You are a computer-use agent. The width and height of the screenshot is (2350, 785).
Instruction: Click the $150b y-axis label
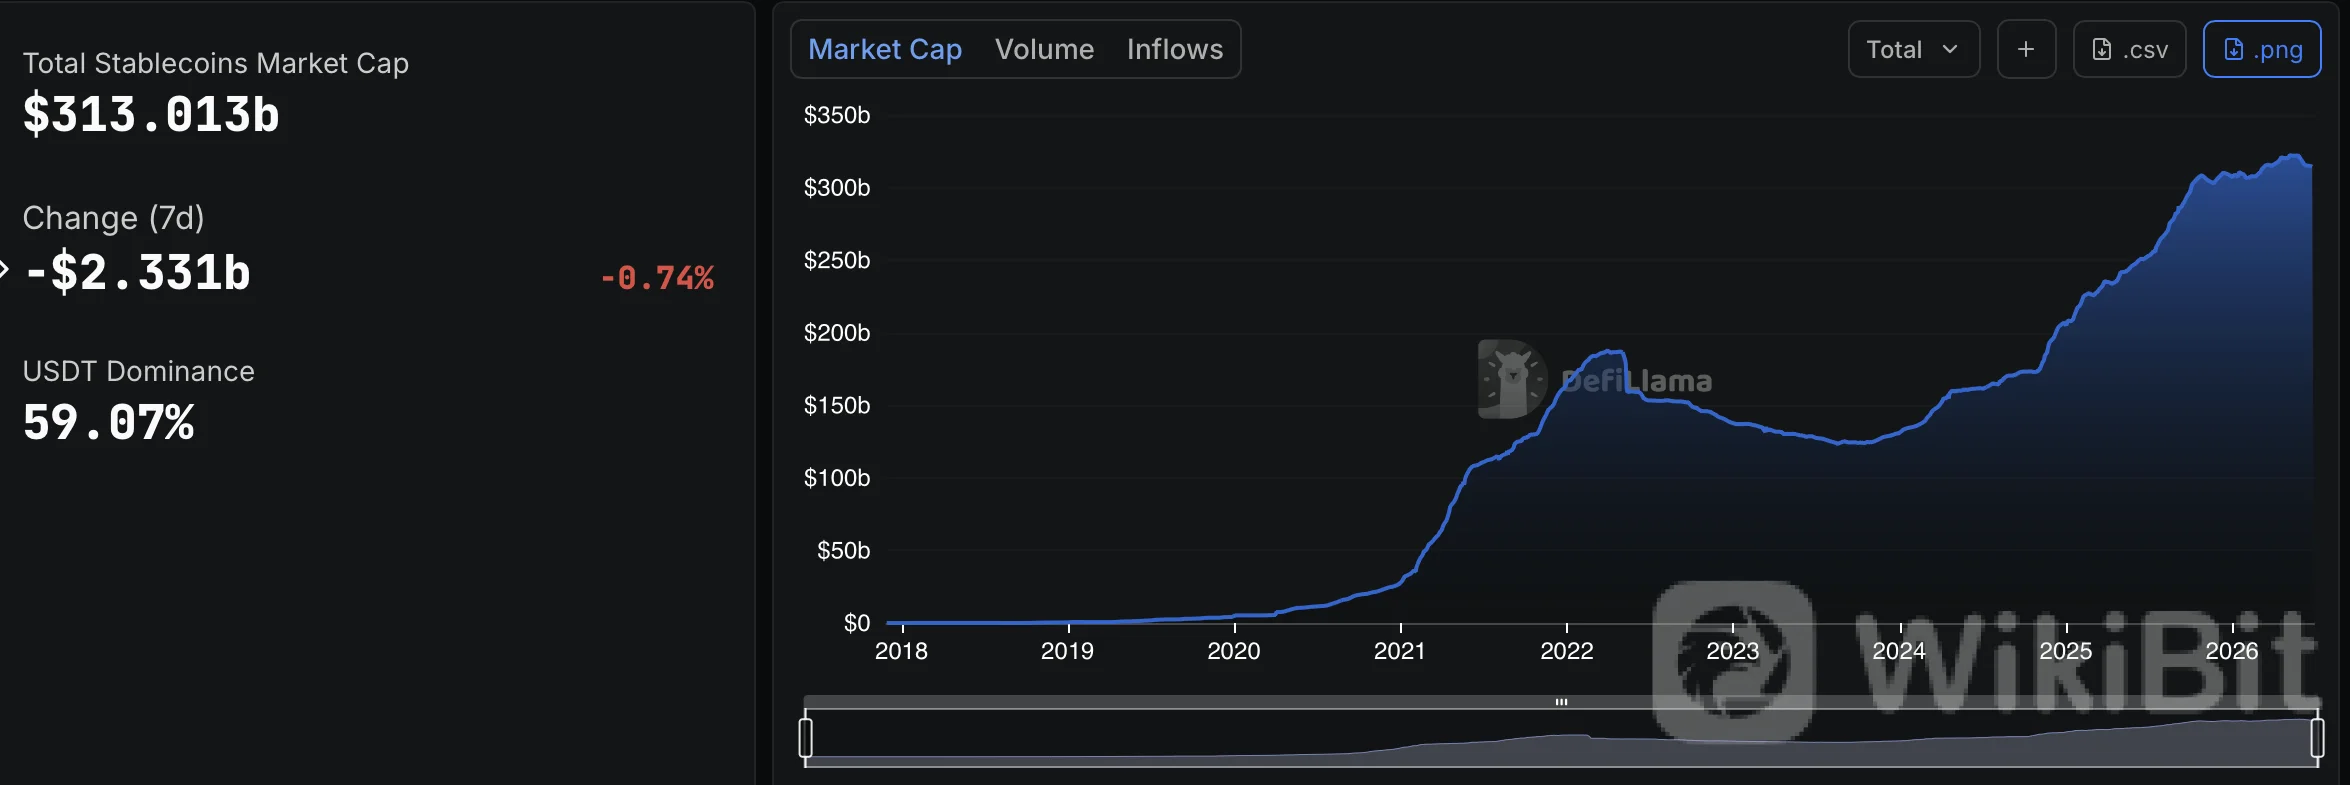coord(837,405)
